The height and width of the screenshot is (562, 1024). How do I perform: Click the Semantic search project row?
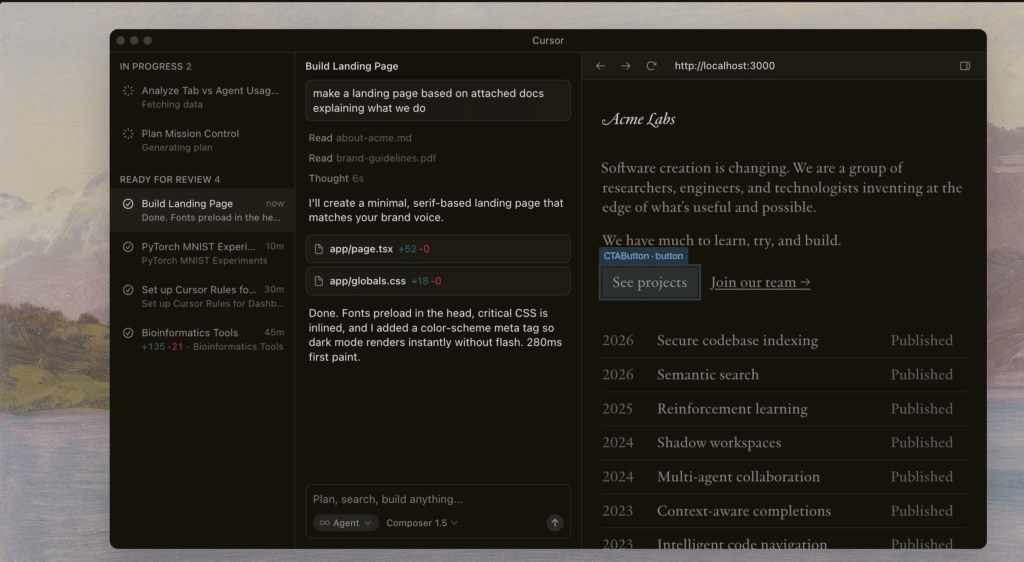(784, 375)
